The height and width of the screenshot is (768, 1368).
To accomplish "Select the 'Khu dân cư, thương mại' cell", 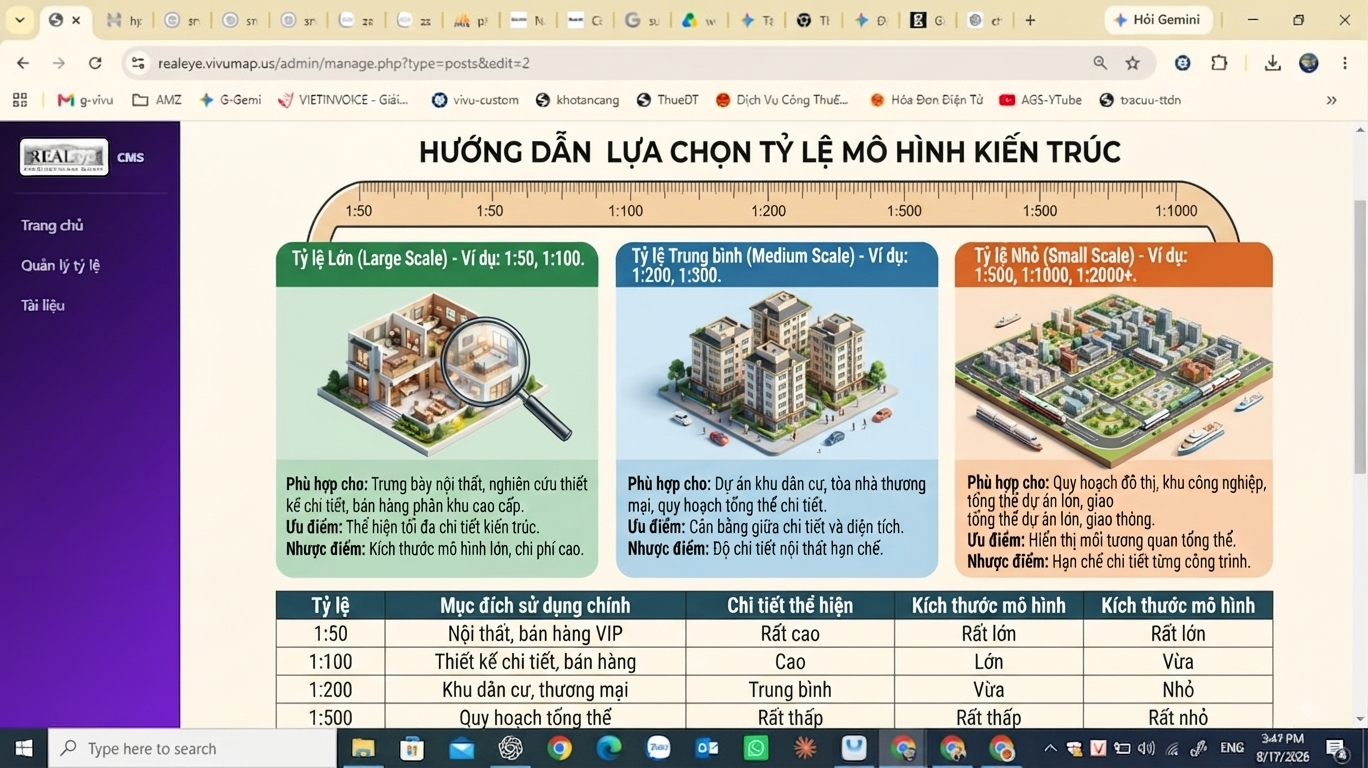I will click(x=535, y=689).
